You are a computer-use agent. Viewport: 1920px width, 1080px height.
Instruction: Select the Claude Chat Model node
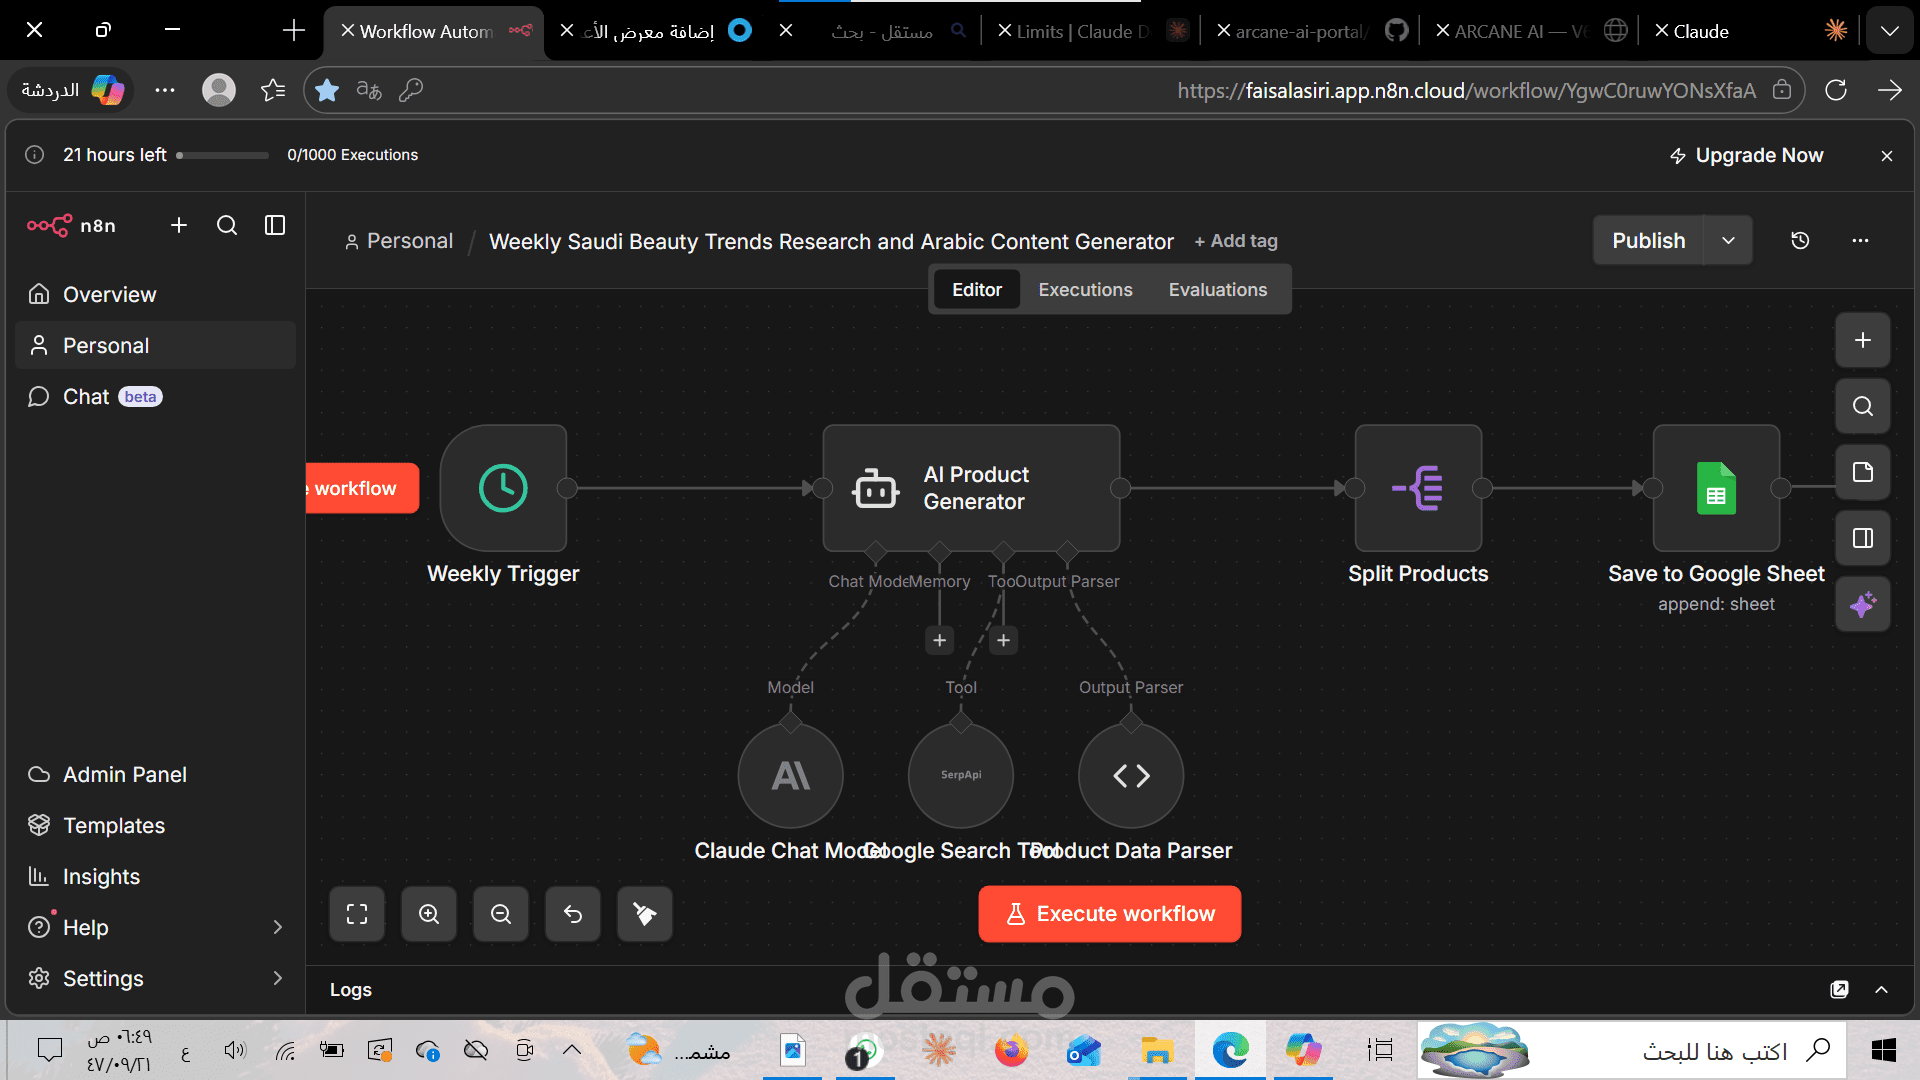pyautogui.click(x=790, y=775)
